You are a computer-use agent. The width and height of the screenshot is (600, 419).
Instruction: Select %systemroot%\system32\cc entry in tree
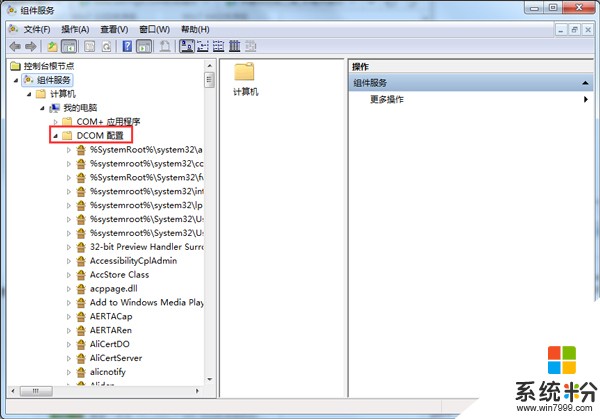(147, 164)
